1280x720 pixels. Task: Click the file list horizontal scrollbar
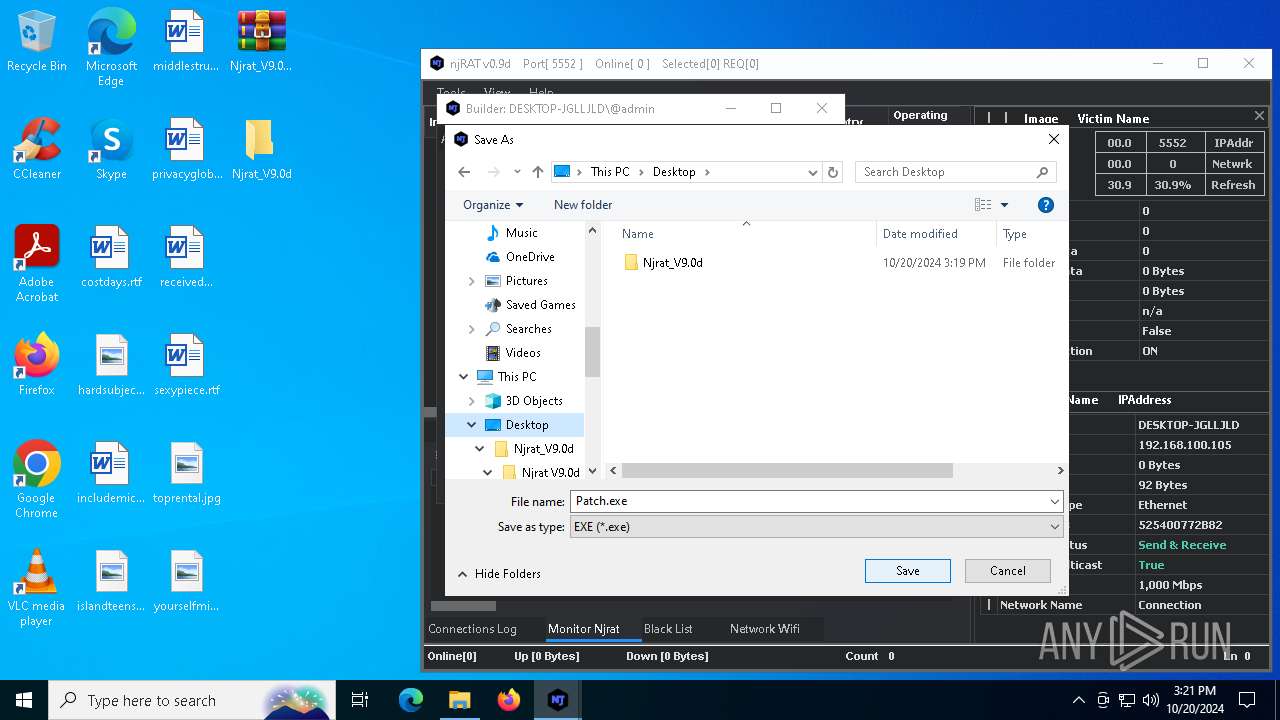pos(787,470)
